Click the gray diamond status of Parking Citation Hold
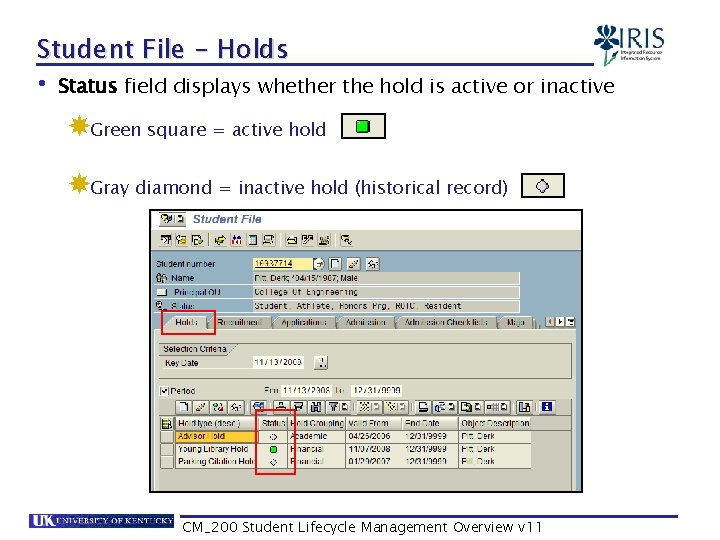The width and height of the screenshot is (720, 540). tap(273, 462)
